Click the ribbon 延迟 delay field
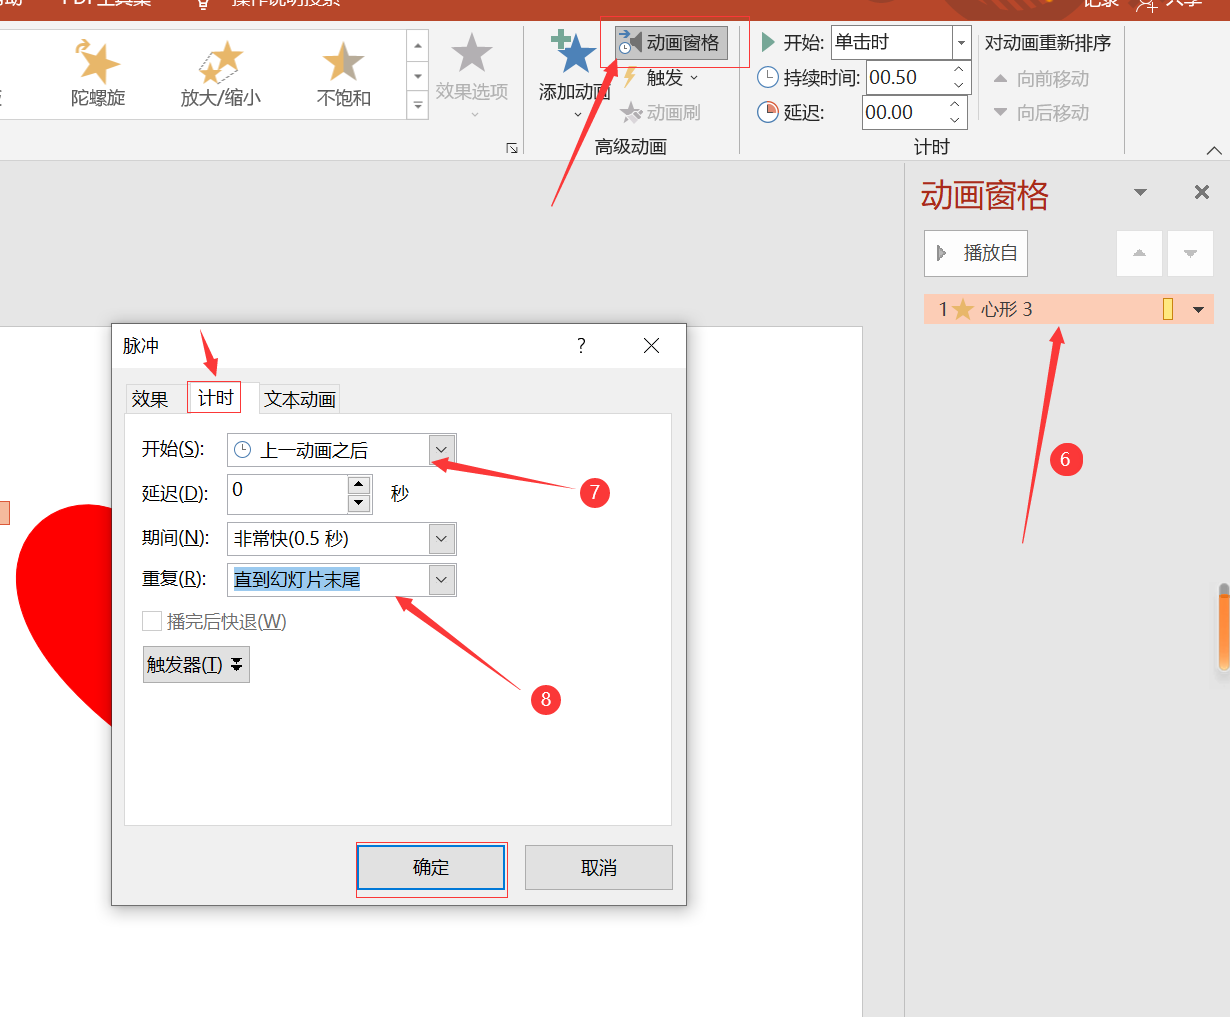This screenshot has height=1017, width=1230. click(x=904, y=113)
